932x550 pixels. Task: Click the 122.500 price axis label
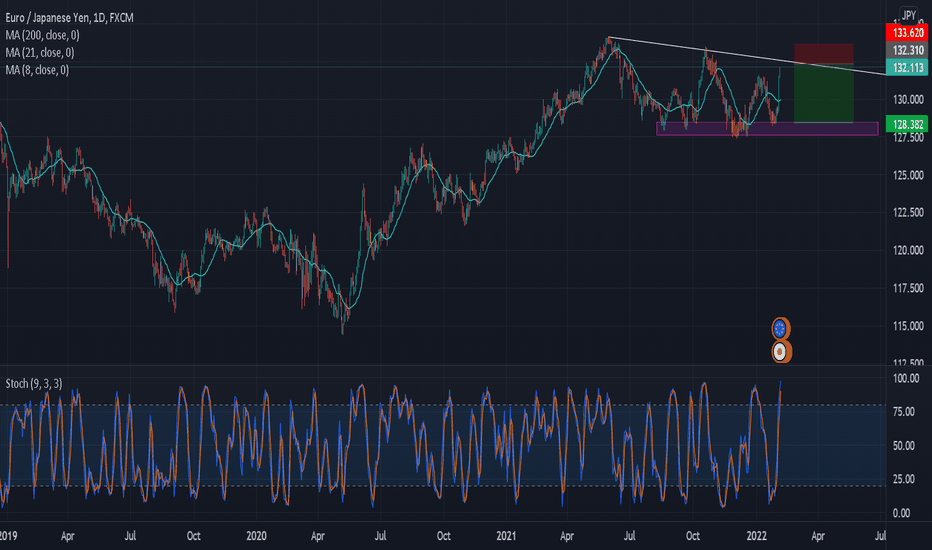point(908,212)
